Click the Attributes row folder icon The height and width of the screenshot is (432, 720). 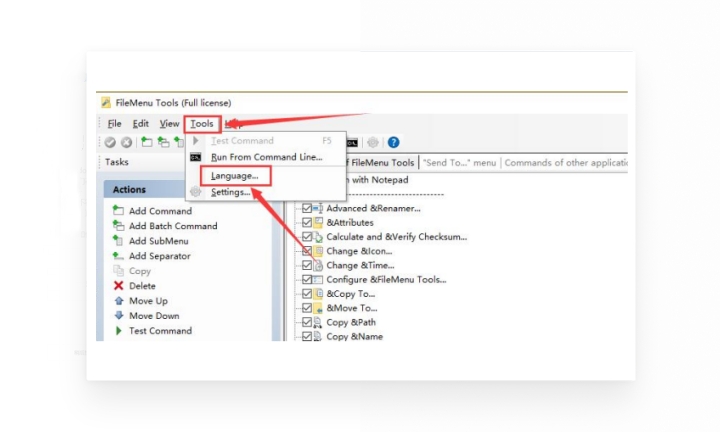pyautogui.click(x=318, y=223)
